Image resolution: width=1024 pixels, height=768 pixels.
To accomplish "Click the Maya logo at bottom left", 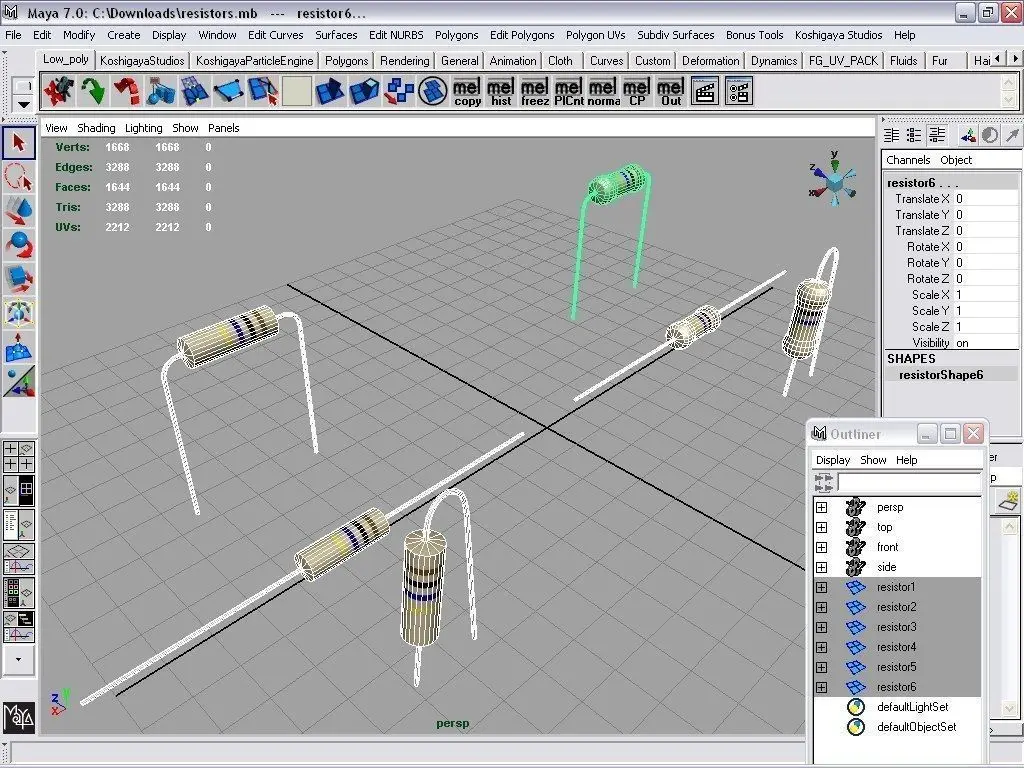I will pos(18,717).
